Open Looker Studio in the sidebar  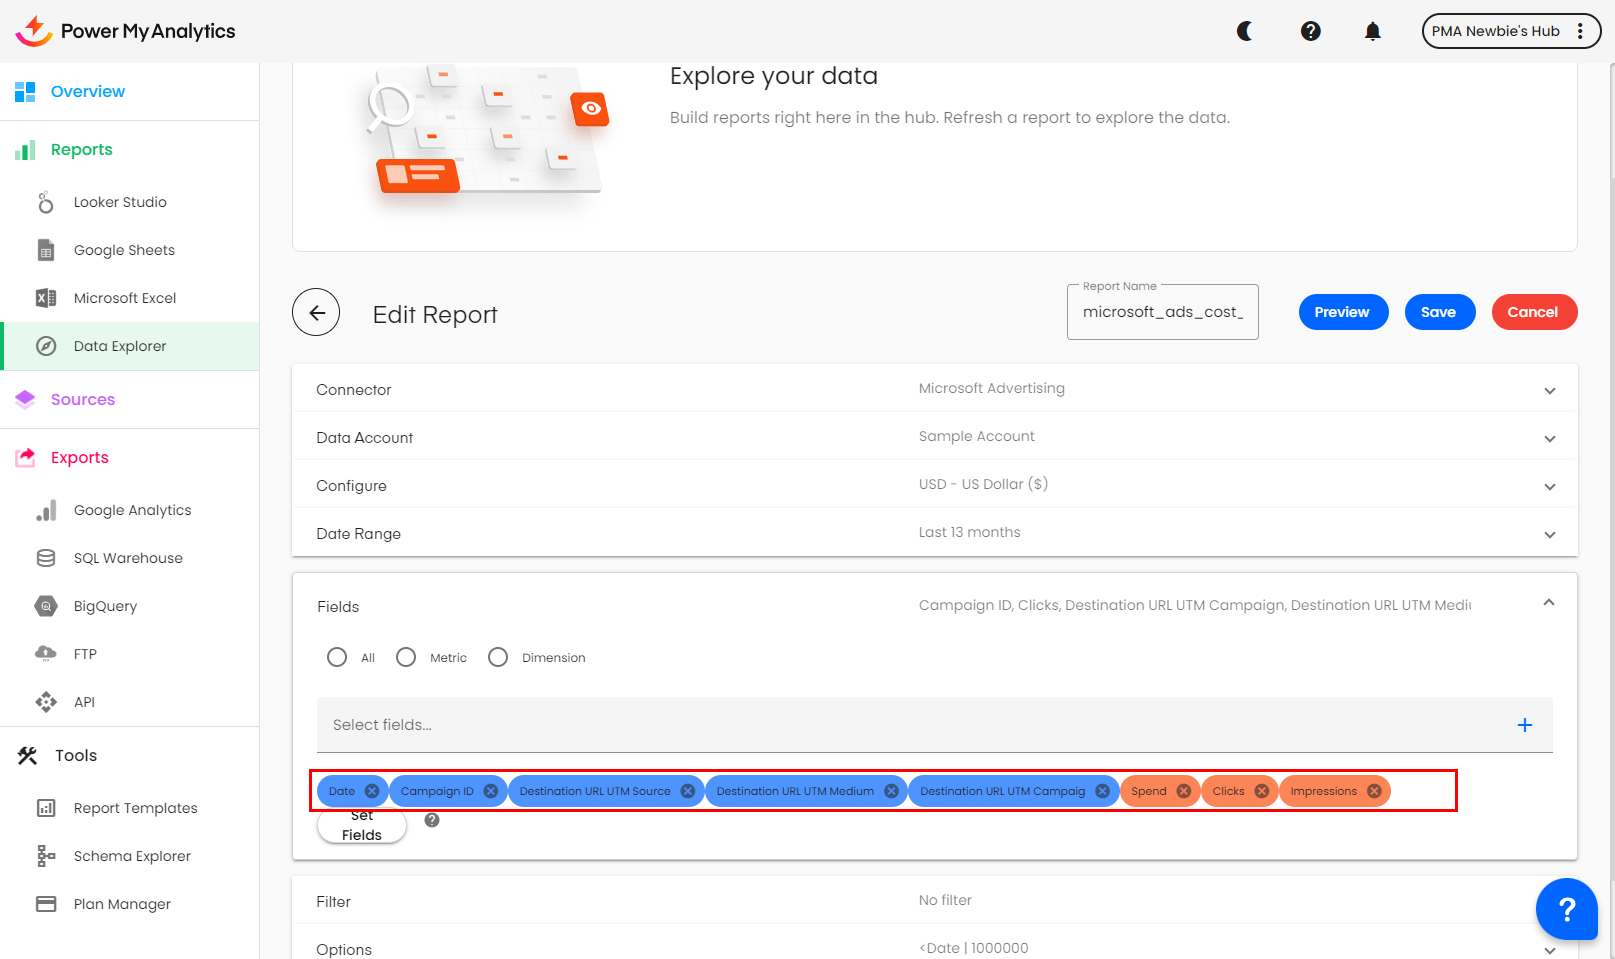click(120, 202)
